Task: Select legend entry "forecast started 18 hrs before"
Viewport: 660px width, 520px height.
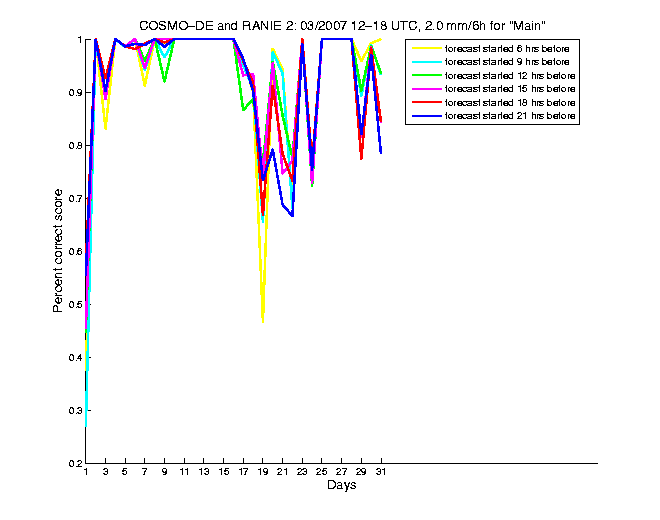Action: tap(510, 103)
